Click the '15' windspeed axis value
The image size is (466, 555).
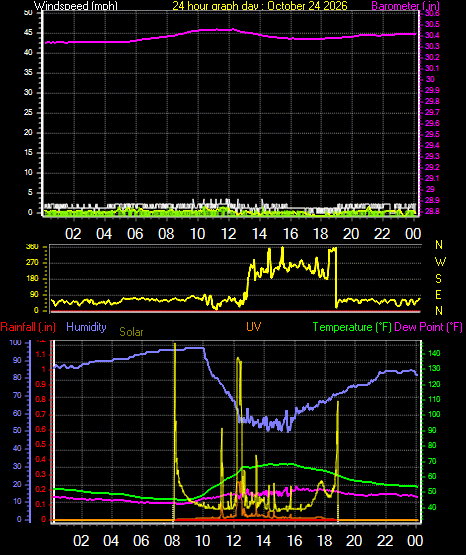pyautogui.click(x=28, y=153)
